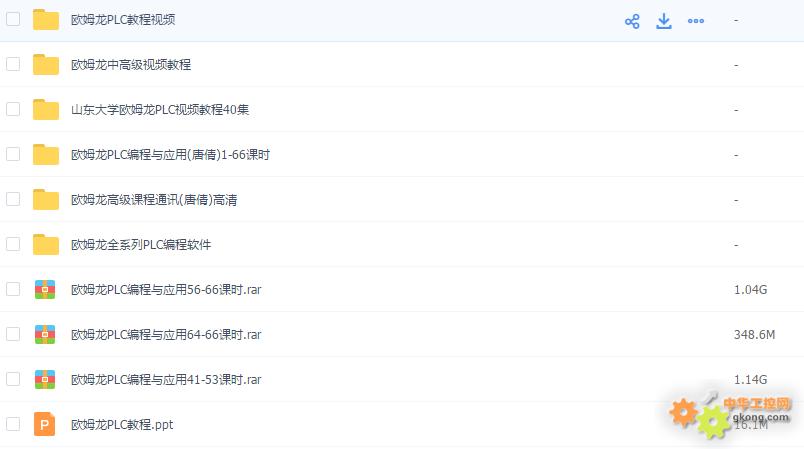Screen dimensions: 804x449
Task: Click folder icon of 欧姆龙PLC编程与应用(唐倩)1-66课时
Action: [x=46, y=154]
